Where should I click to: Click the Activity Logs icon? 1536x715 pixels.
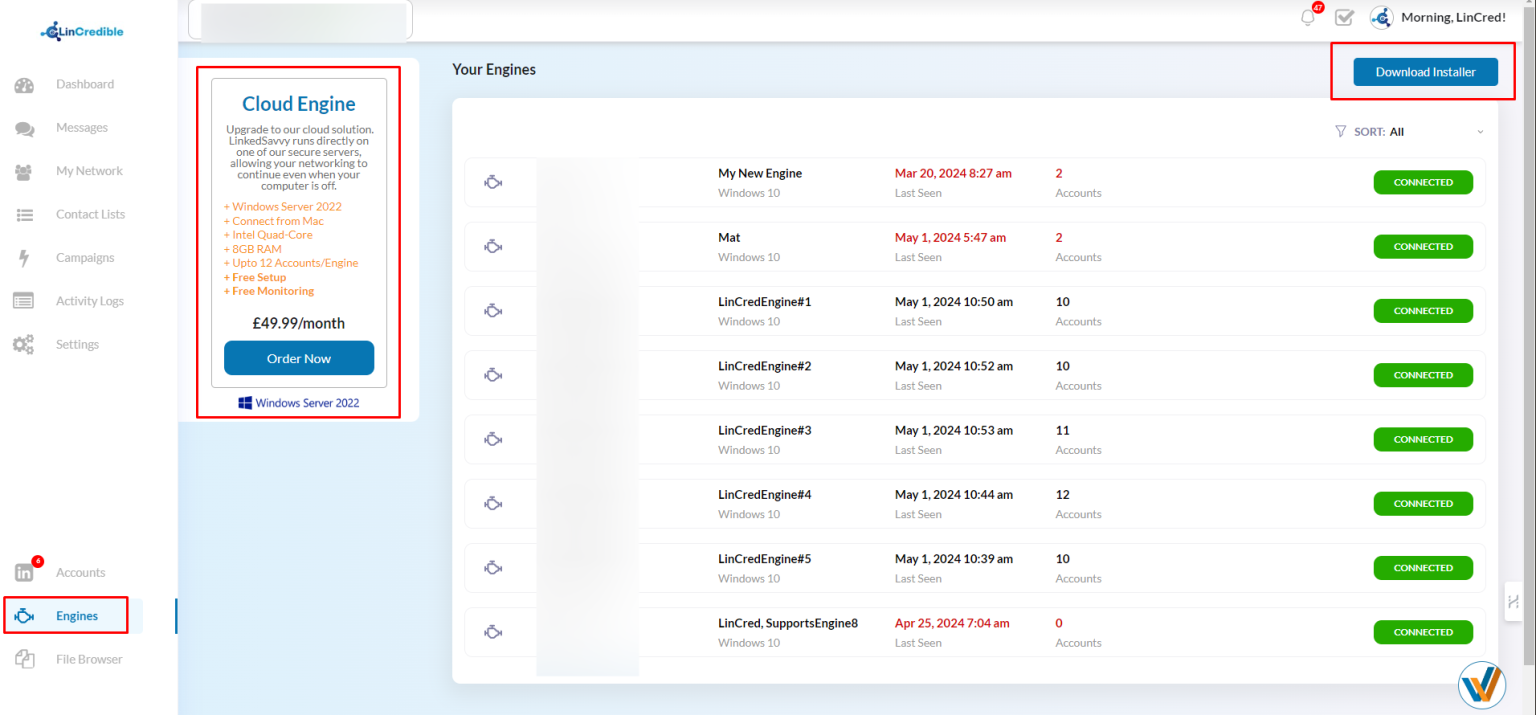coord(24,301)
